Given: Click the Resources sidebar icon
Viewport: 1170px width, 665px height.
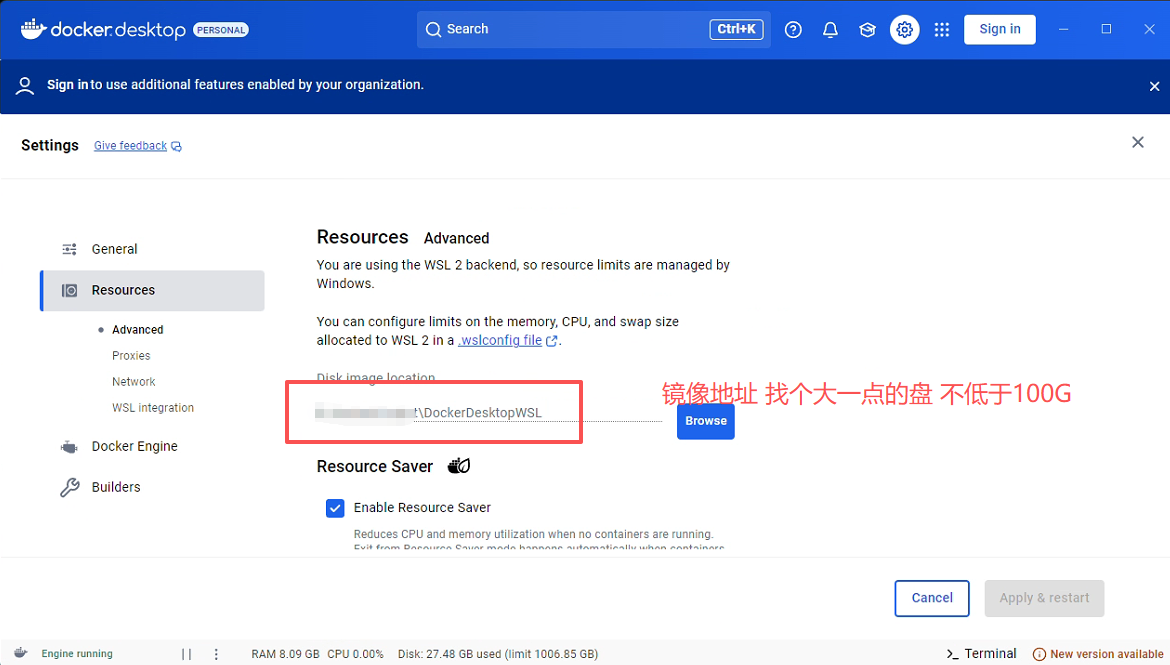Looking at the screenshot, I should (x=69, y=290).
